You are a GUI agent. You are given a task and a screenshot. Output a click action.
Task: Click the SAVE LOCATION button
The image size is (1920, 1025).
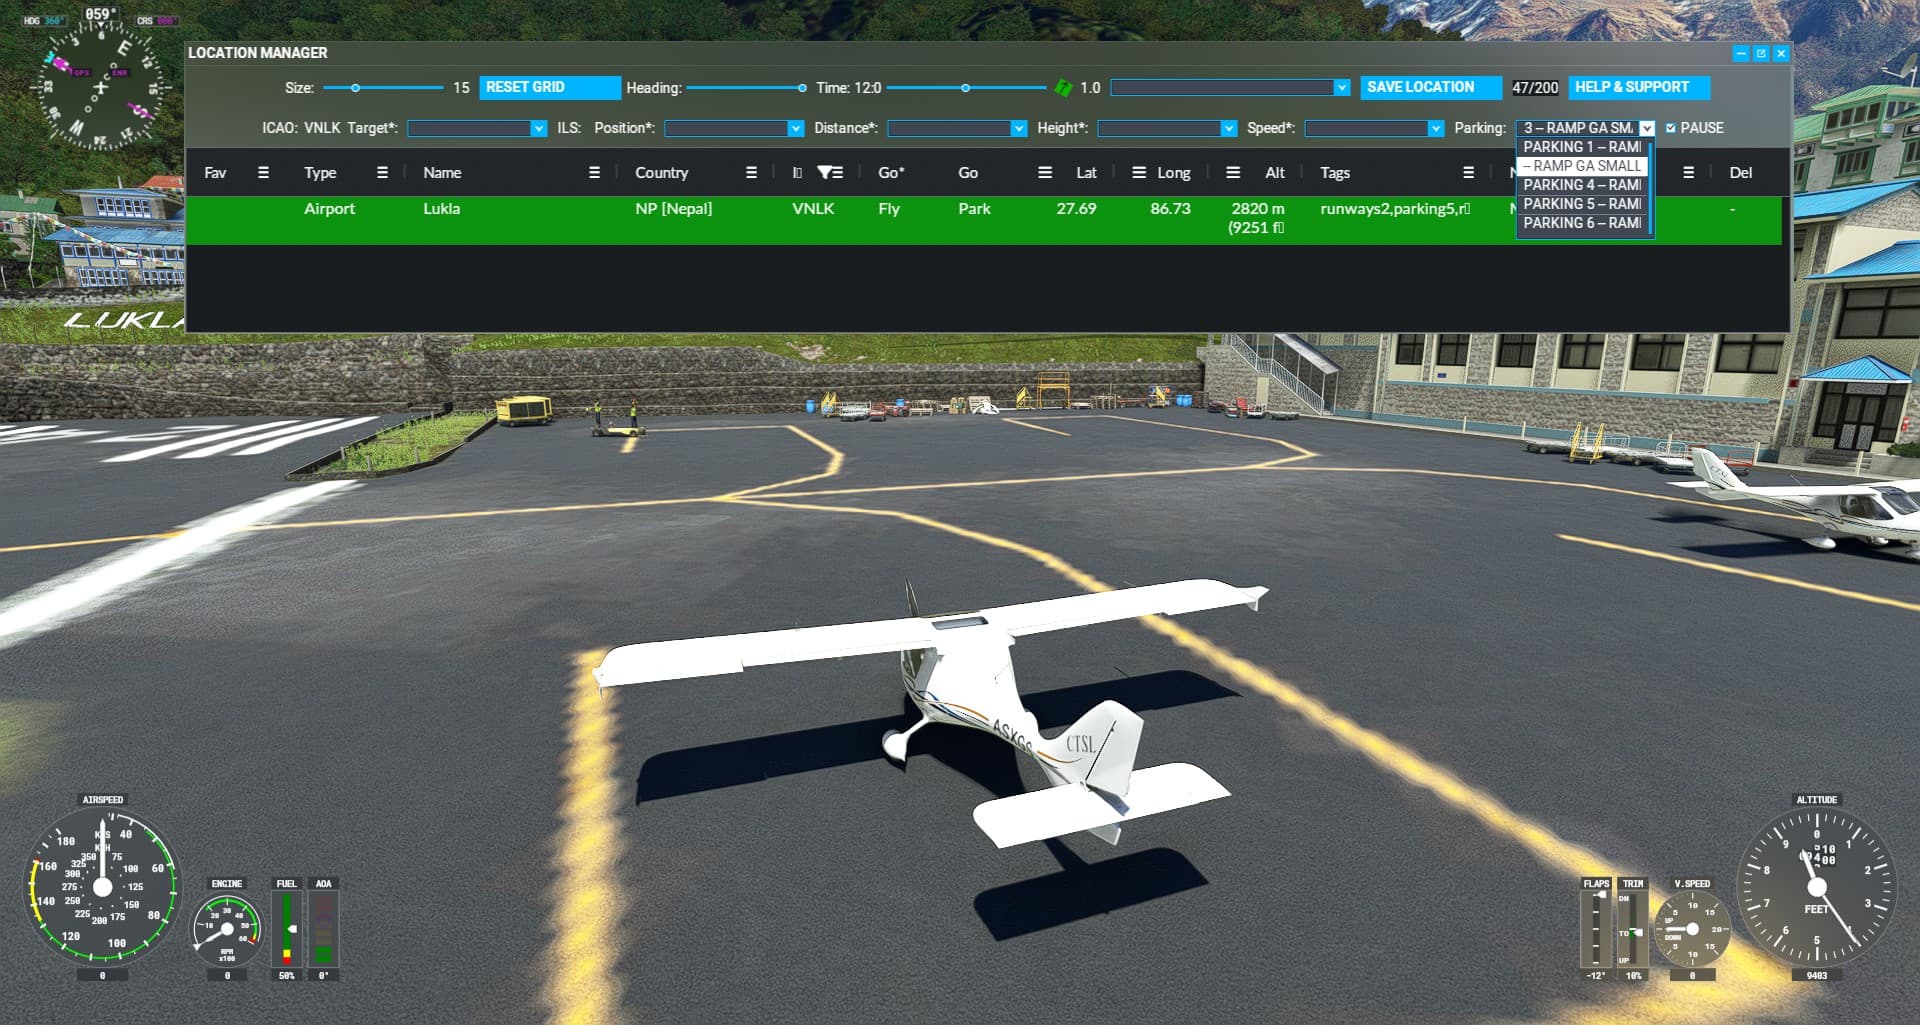click(1430, 88)
